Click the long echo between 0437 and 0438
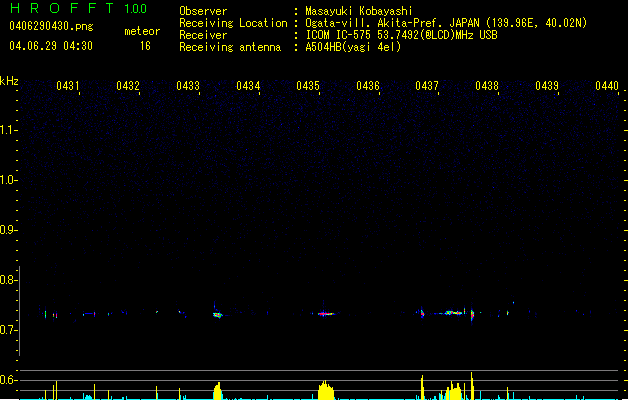Viewport: 629px width, 400px height. pos(452,313)
